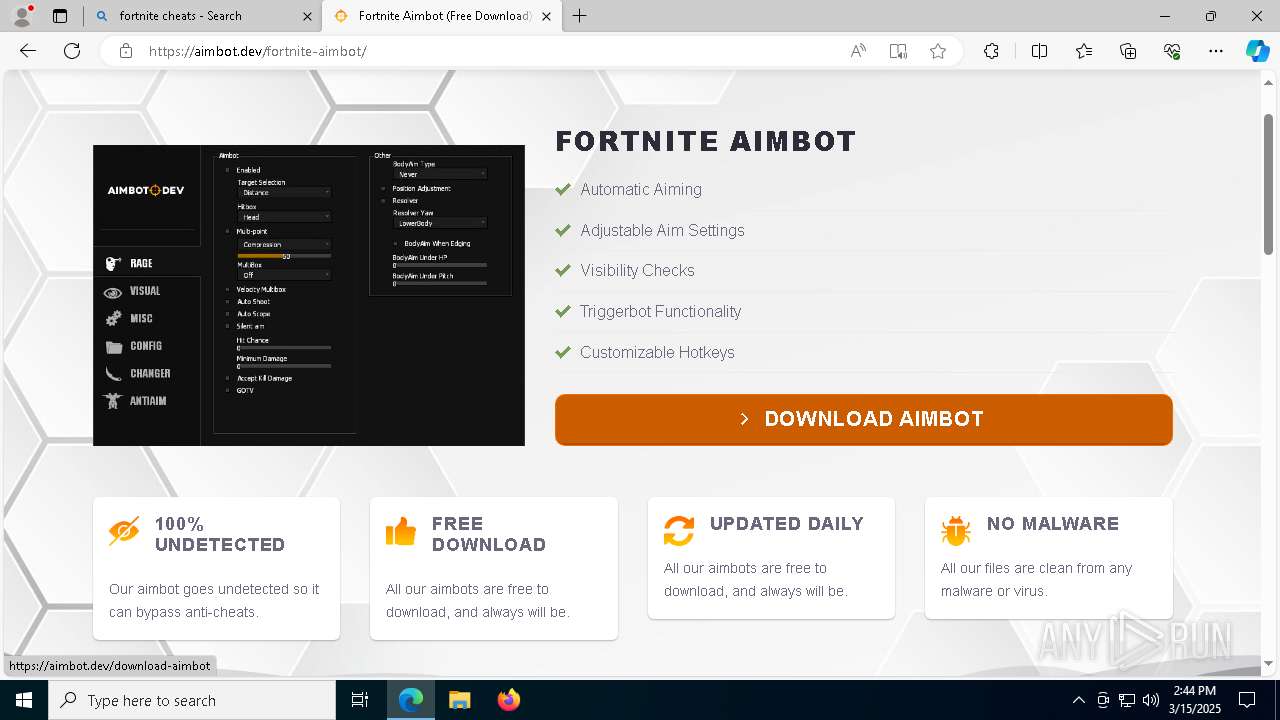The height and width of the screenshot is (720, 1280).
Task: Open the tab actions menu icon
Action: click(x=60, y=16)
